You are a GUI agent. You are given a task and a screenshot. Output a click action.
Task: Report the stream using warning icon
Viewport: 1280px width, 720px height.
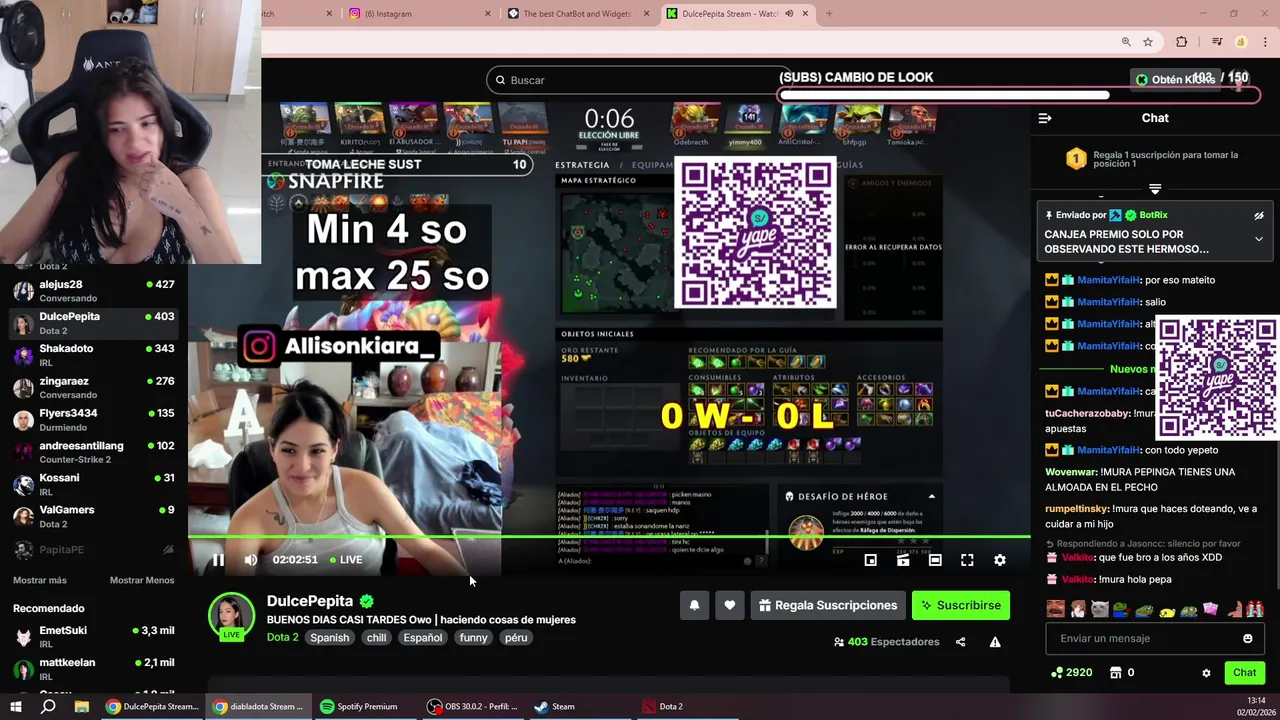(995, 642)
